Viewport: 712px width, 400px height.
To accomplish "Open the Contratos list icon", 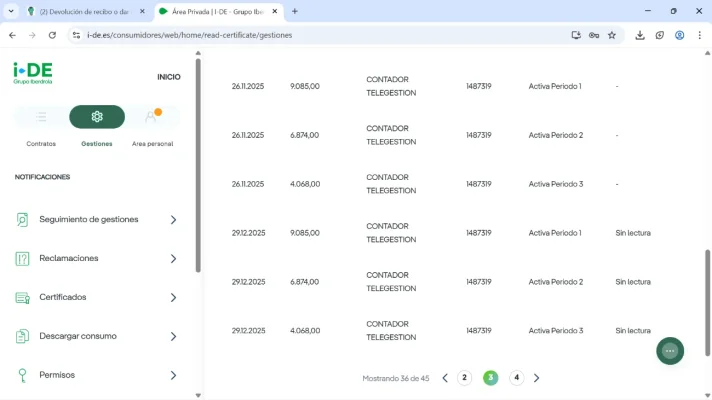I will pos(41,117).
